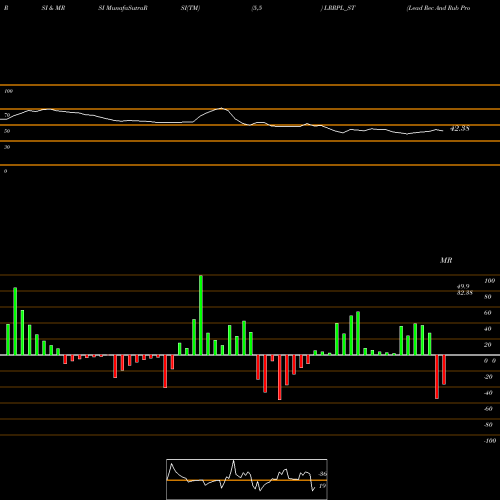Click the 32.38 value in MR panel

tap(465, 293)
